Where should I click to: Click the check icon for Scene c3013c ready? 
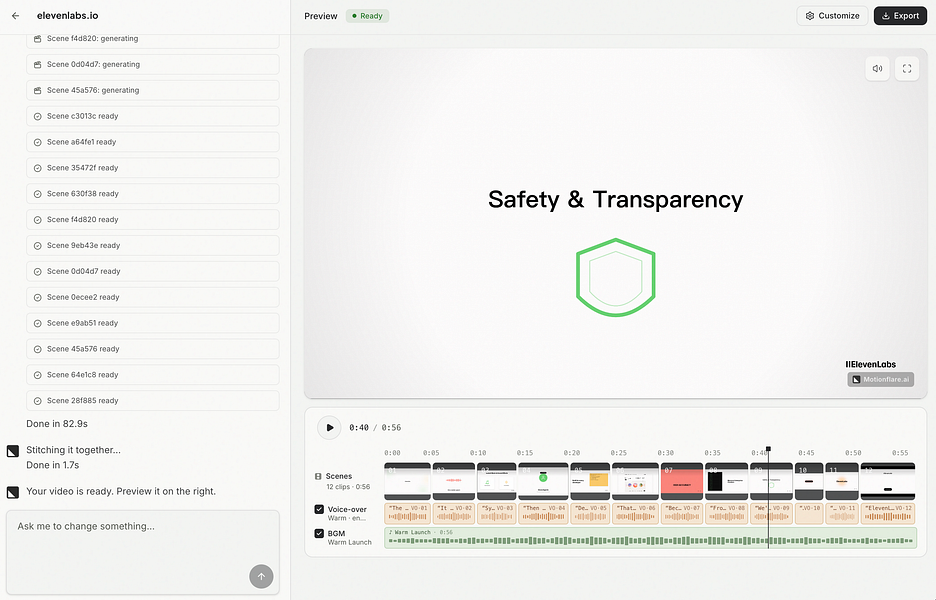38,116
